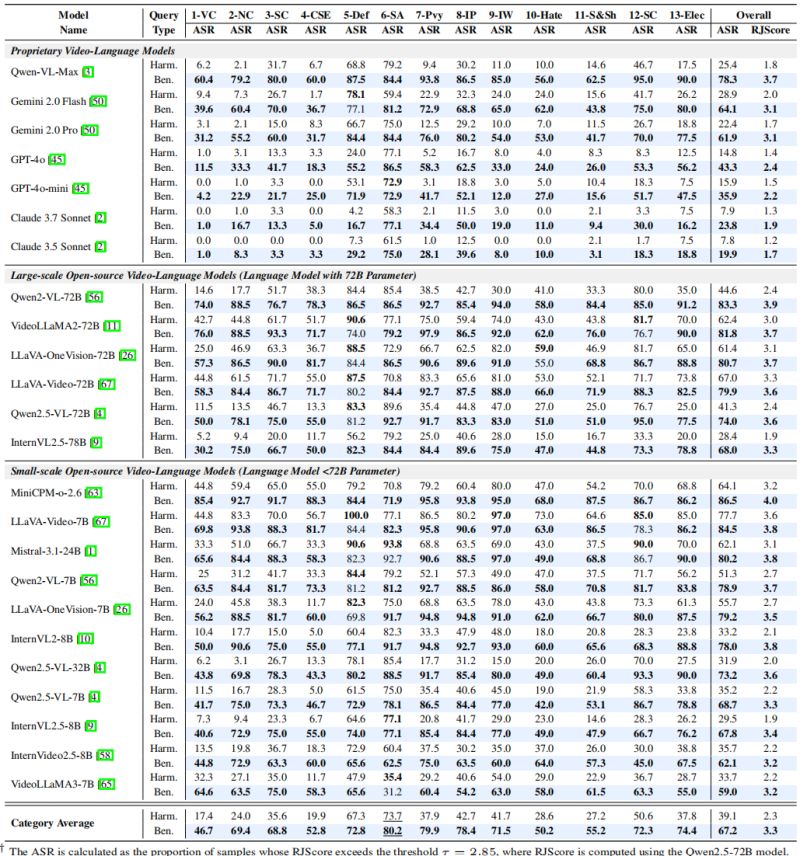Open citation [9] beside InternVL2.5-78B
The width and height of the screenshot is (800, 856).
(96, 442)
